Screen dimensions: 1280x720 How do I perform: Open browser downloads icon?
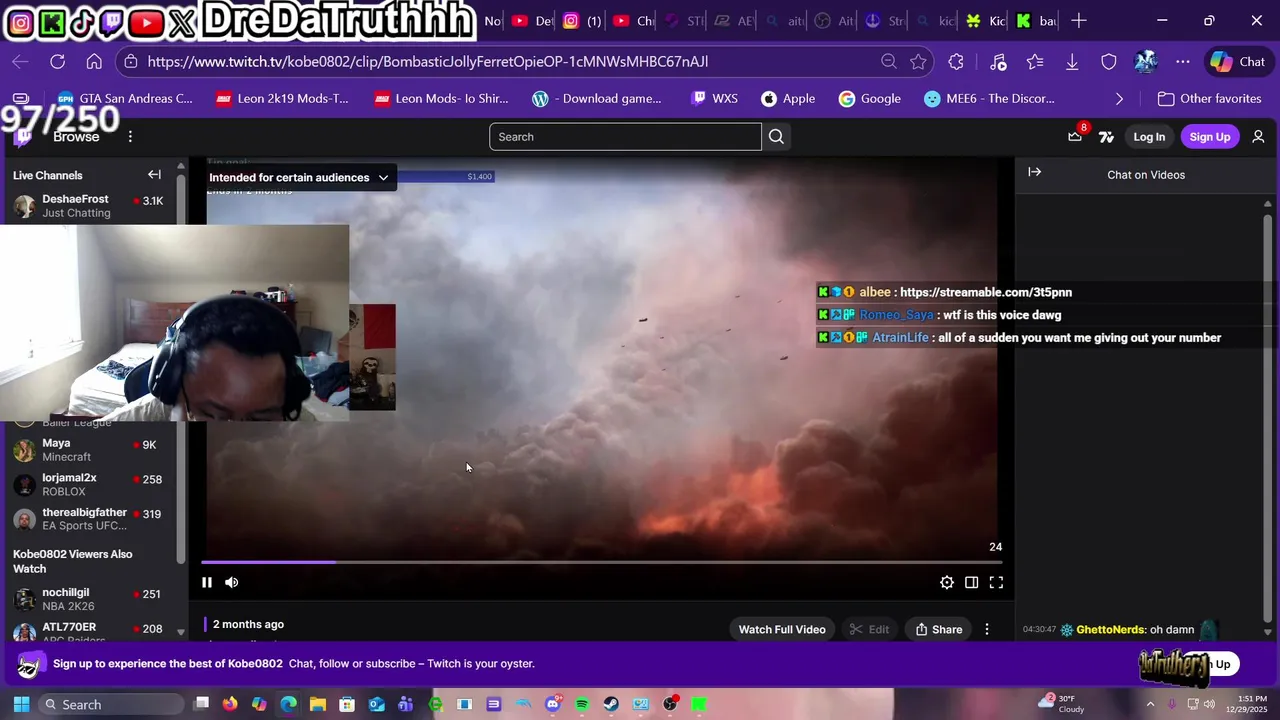point(1072,62)
